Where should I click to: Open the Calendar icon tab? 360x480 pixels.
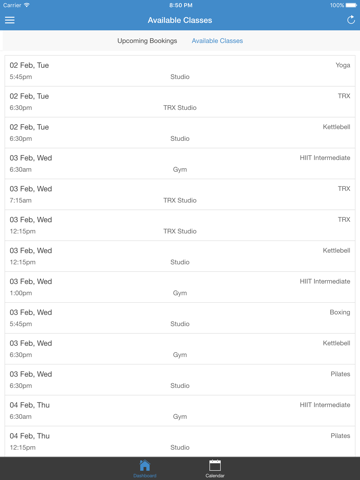[x=215, y=468]
